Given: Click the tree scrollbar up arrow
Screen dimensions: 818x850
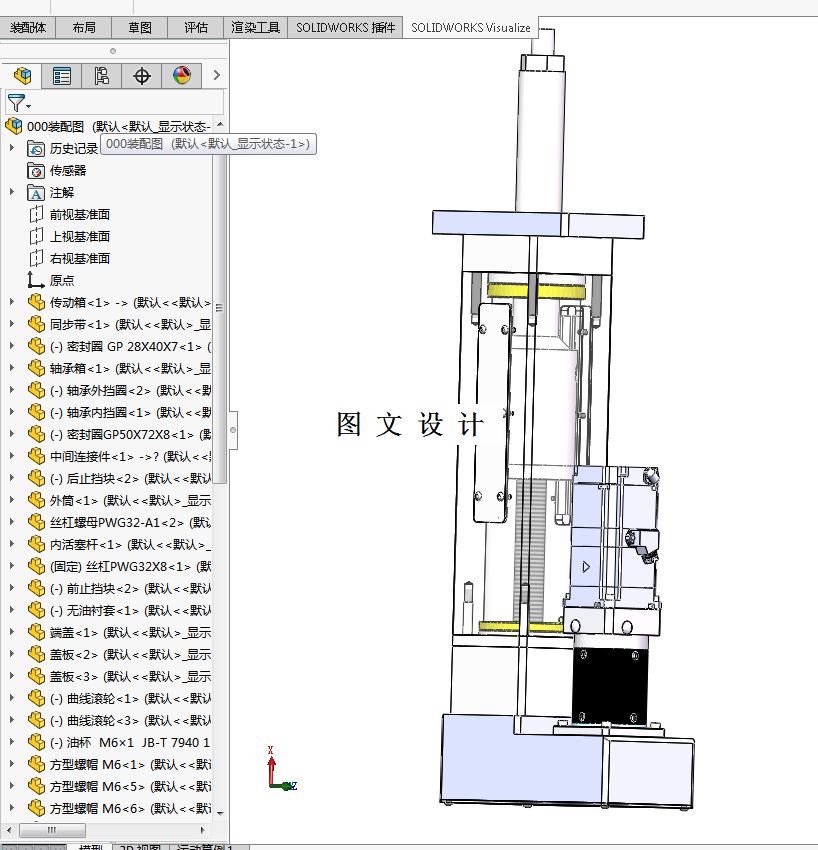Looking at the screenshot, I should 220,125.
